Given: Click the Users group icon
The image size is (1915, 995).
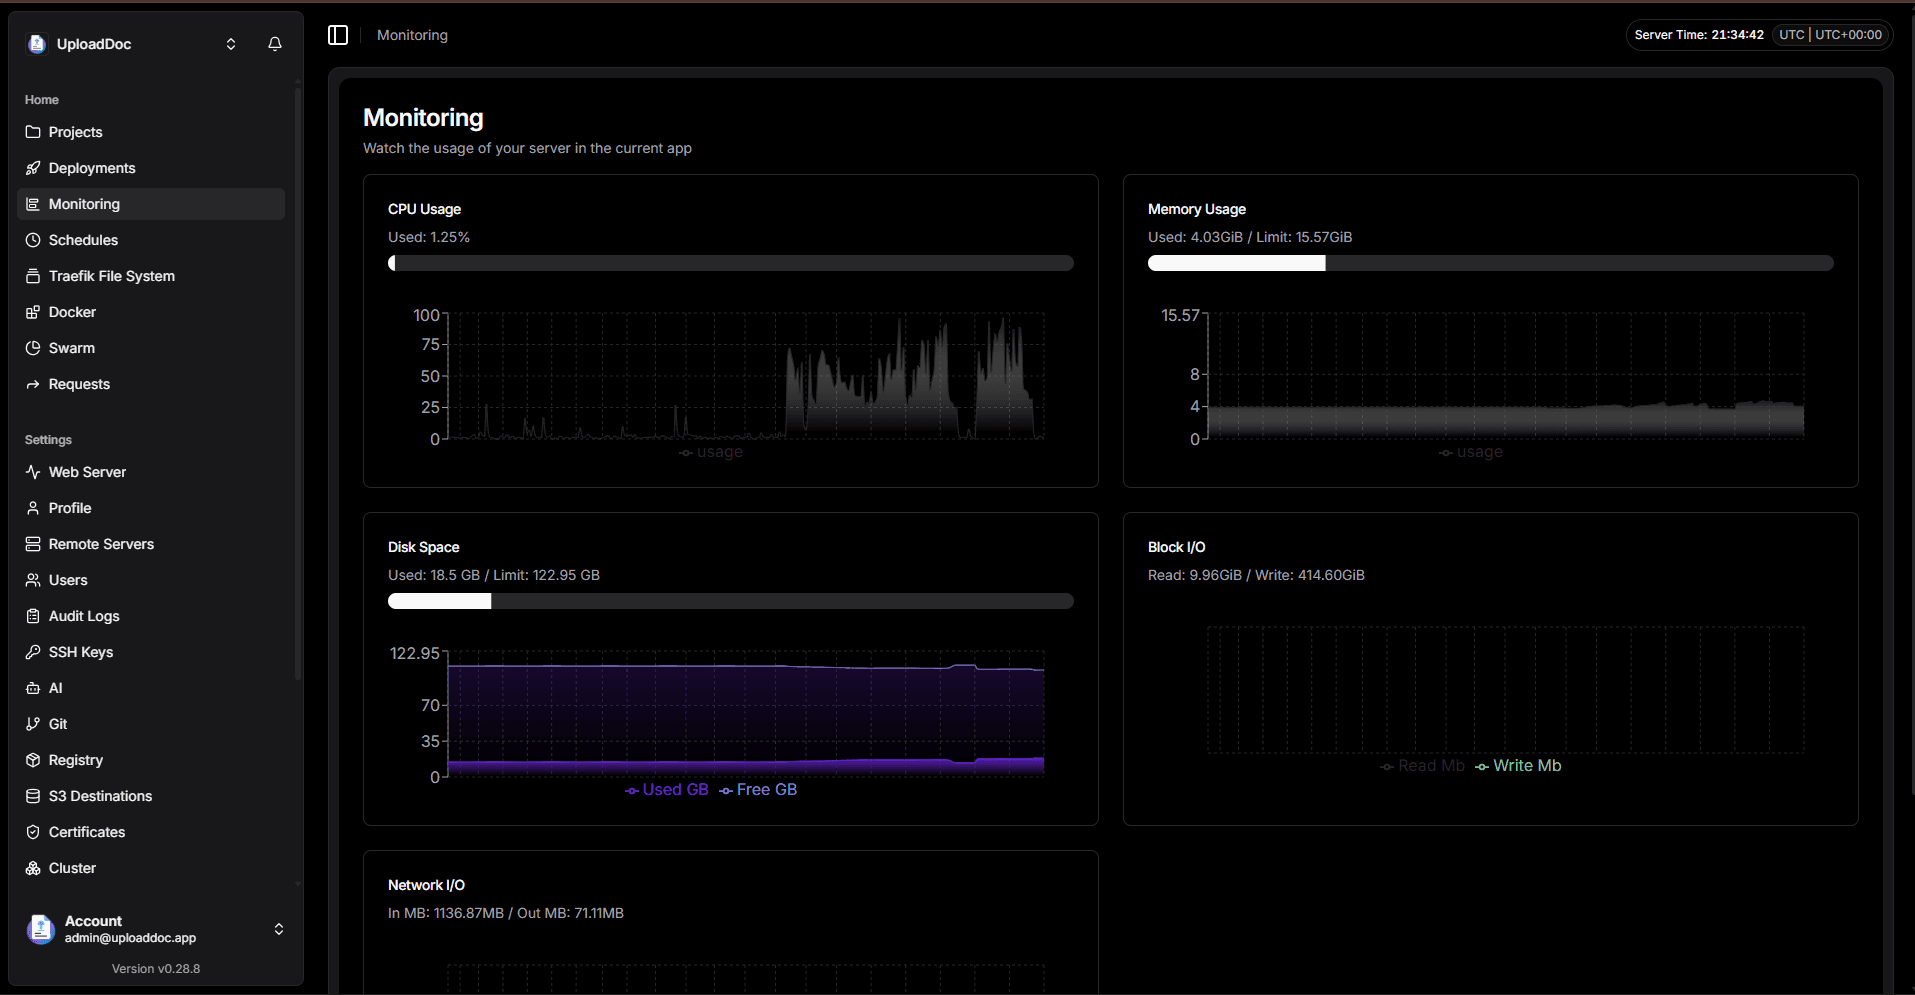Looking at the screenshot, I should [x=33, y=580].
